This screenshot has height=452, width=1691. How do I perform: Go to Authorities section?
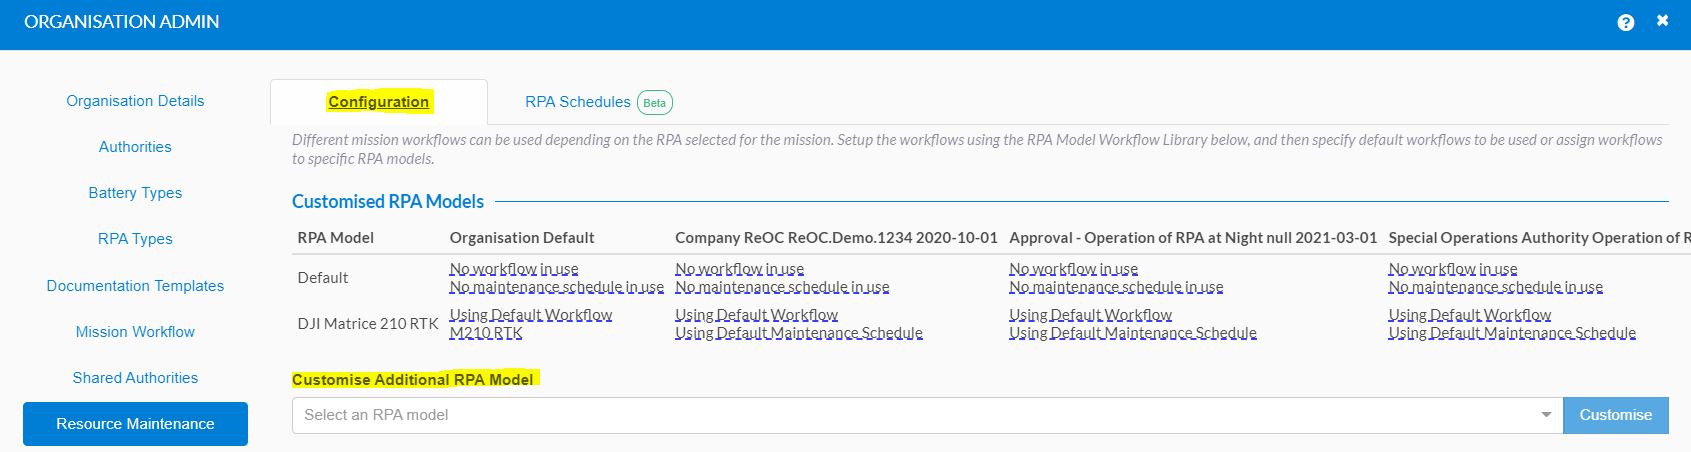tap(135, 147)
